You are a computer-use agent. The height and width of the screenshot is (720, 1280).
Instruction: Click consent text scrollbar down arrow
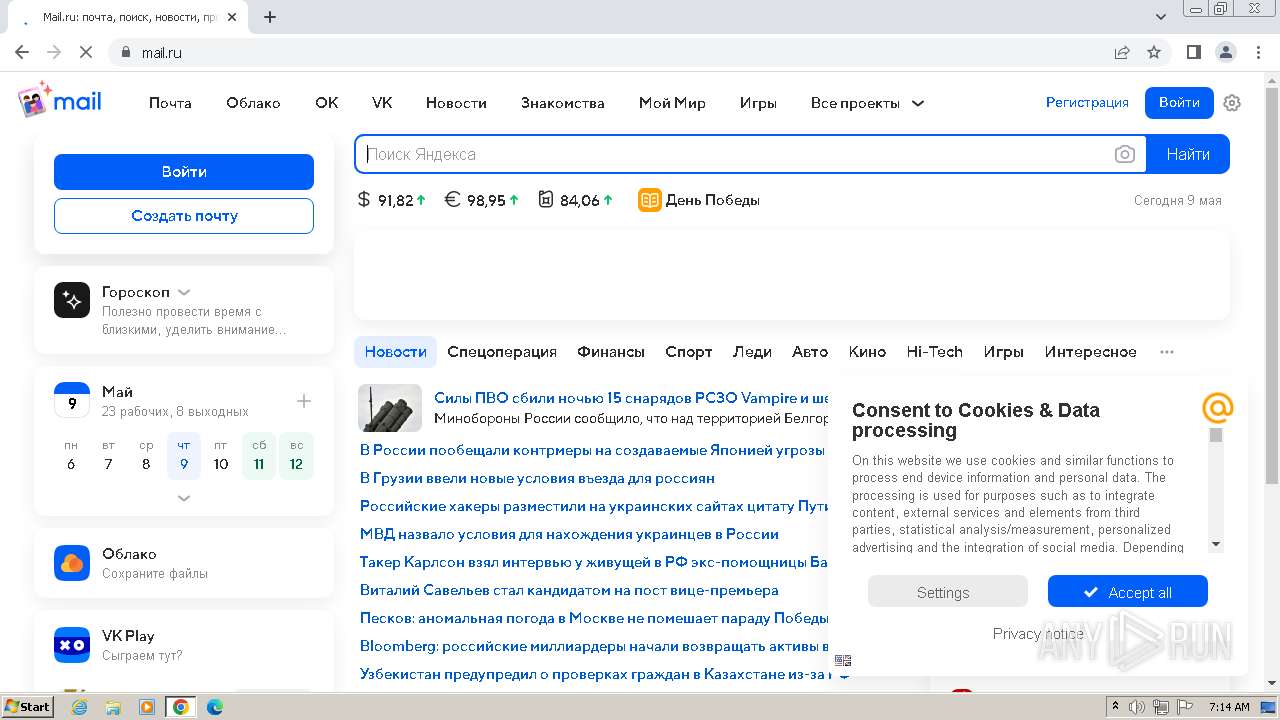[x=1216, y=545]
